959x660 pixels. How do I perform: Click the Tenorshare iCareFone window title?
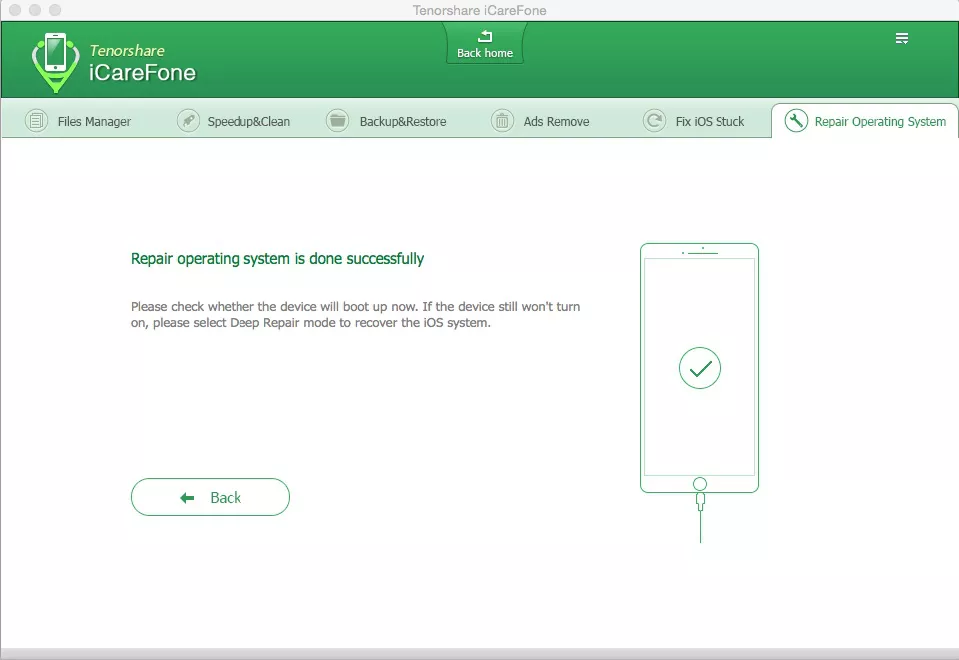pos(480,10)
